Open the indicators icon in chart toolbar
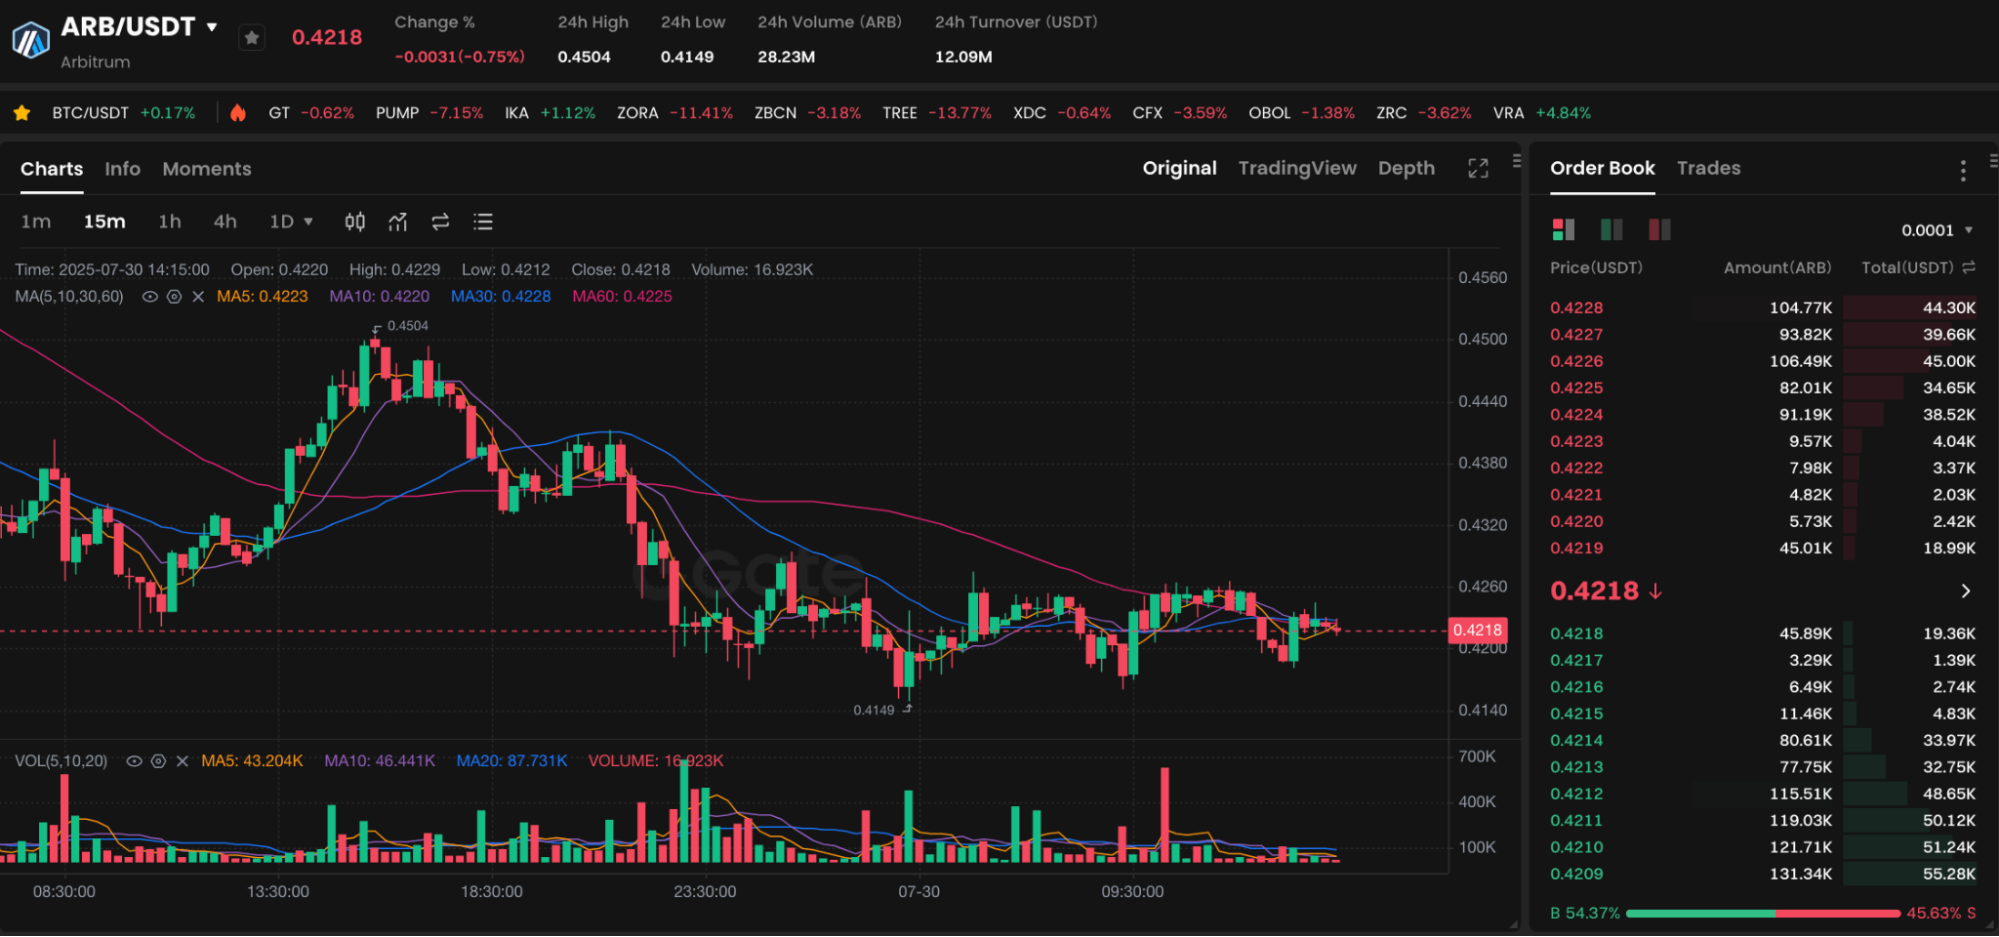Viewport: 1999px width, 937px height. tap(398, 222)
